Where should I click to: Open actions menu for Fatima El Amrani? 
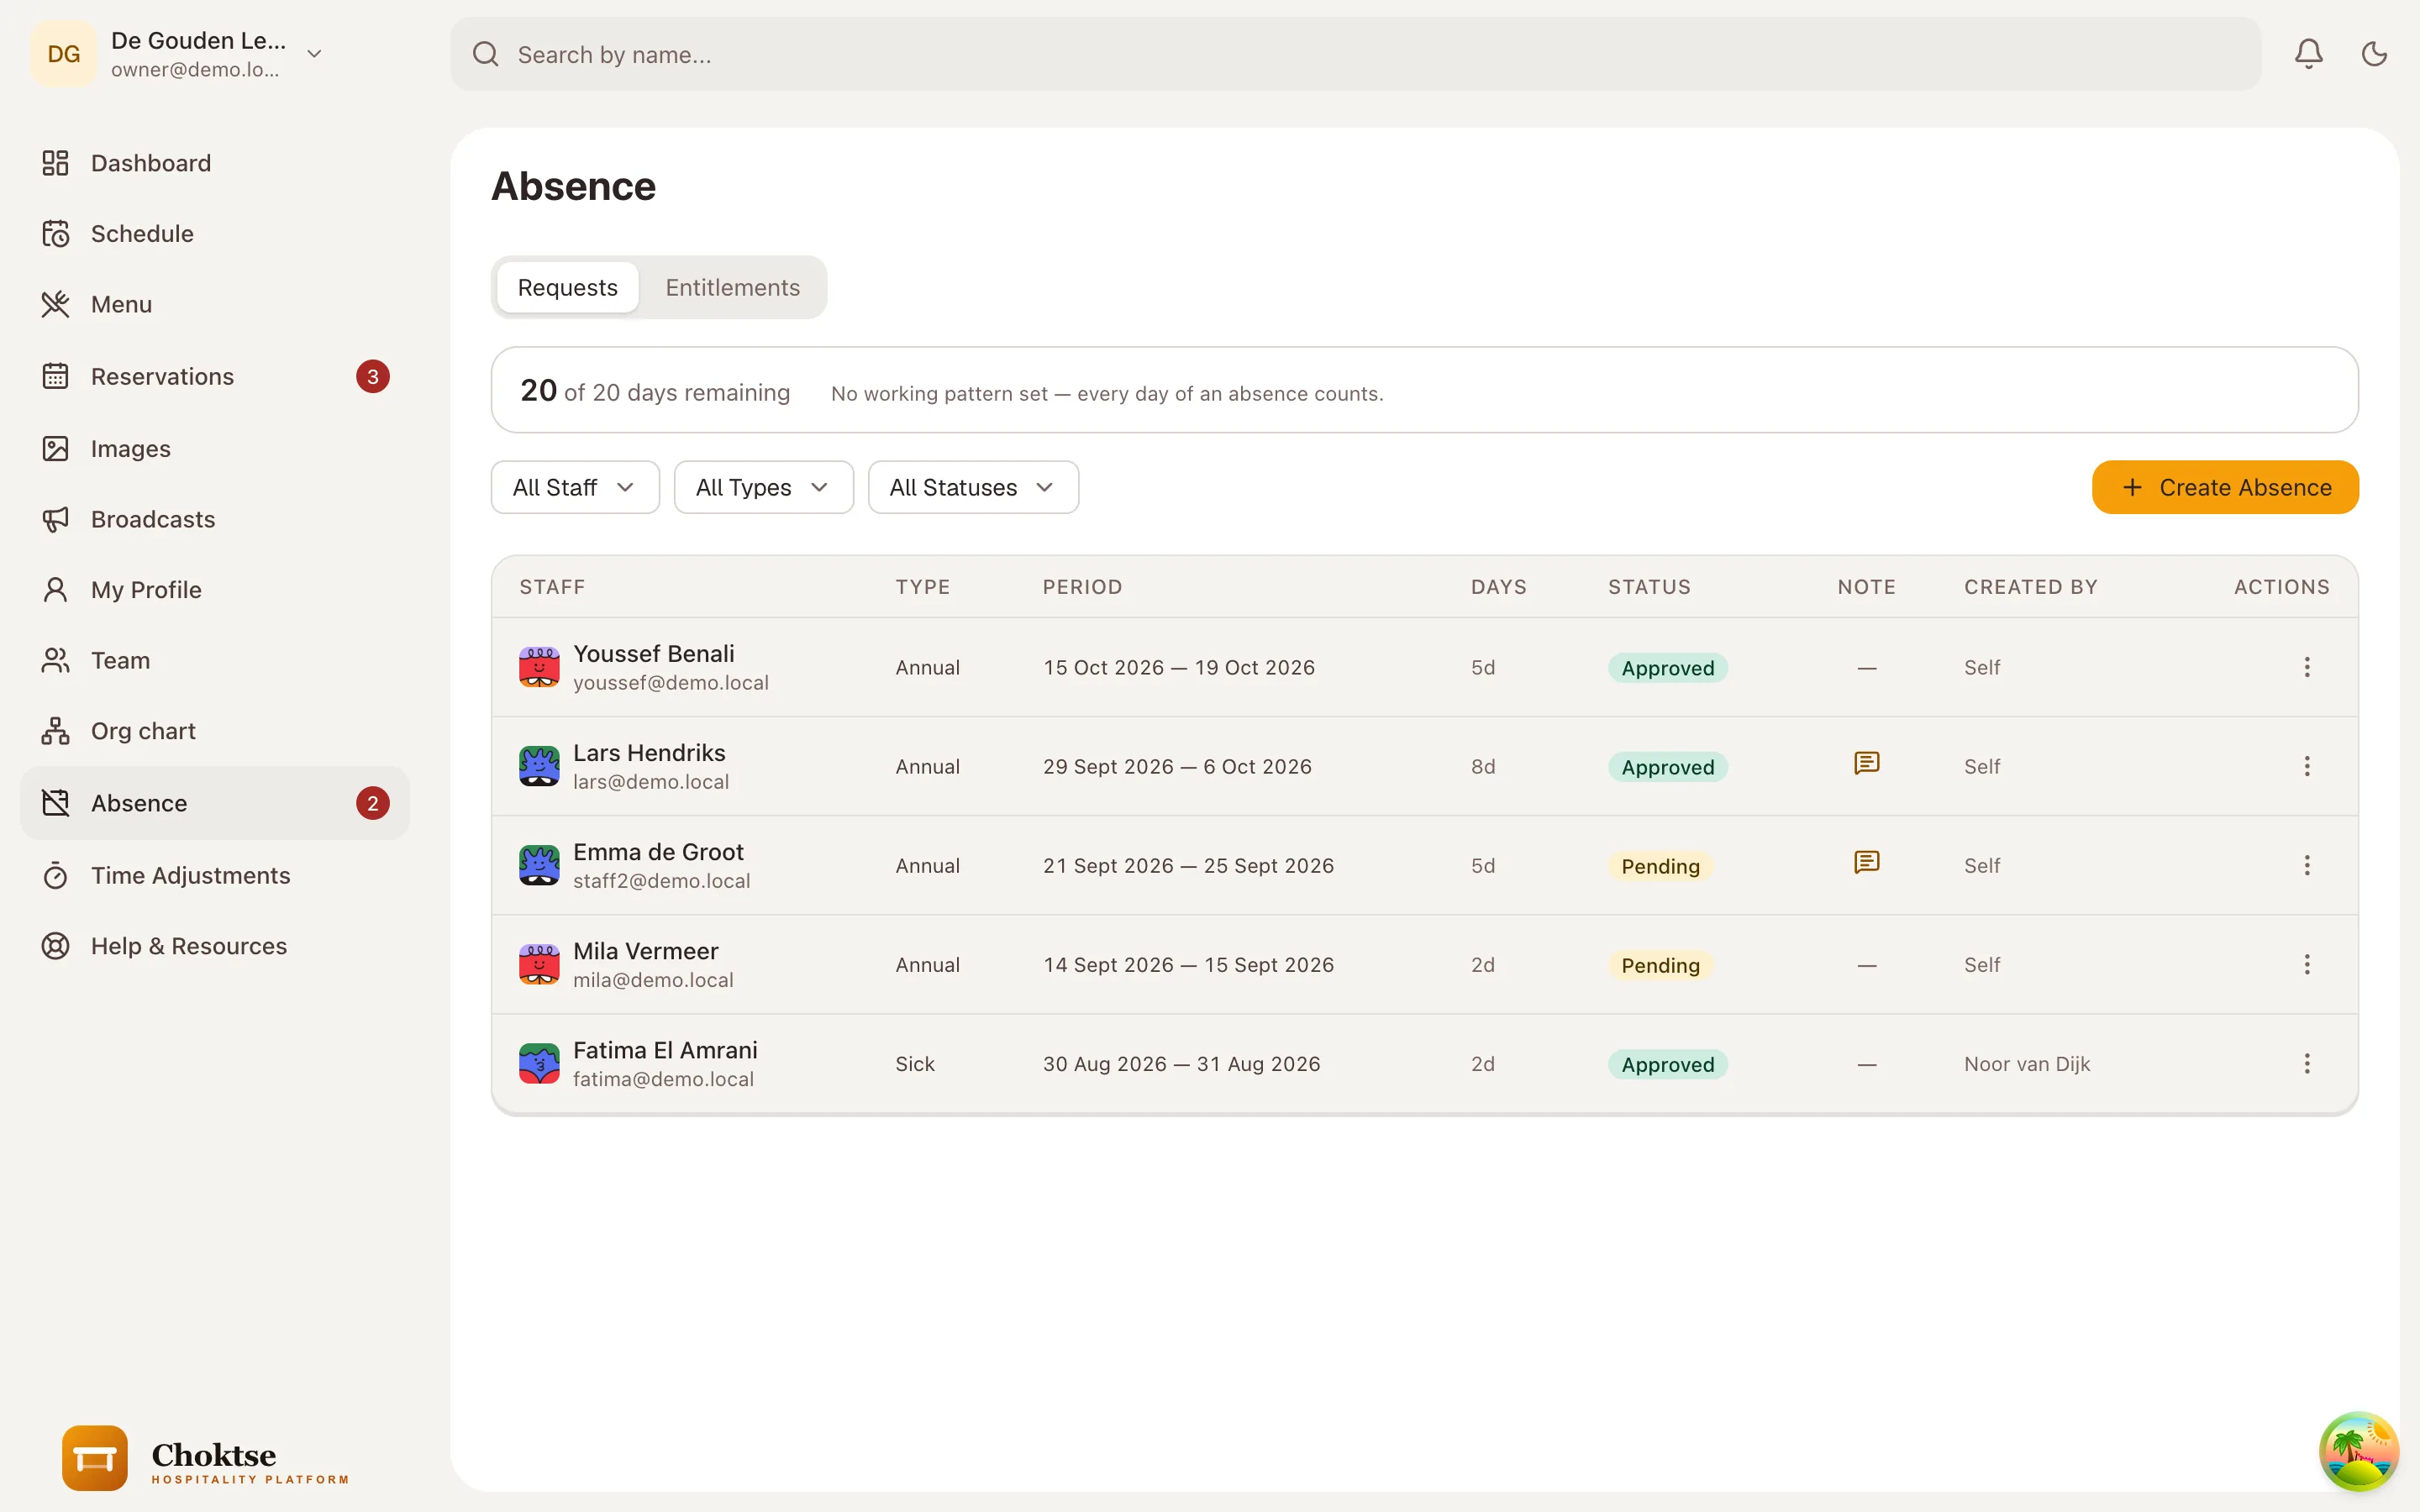point(2307,1063)
